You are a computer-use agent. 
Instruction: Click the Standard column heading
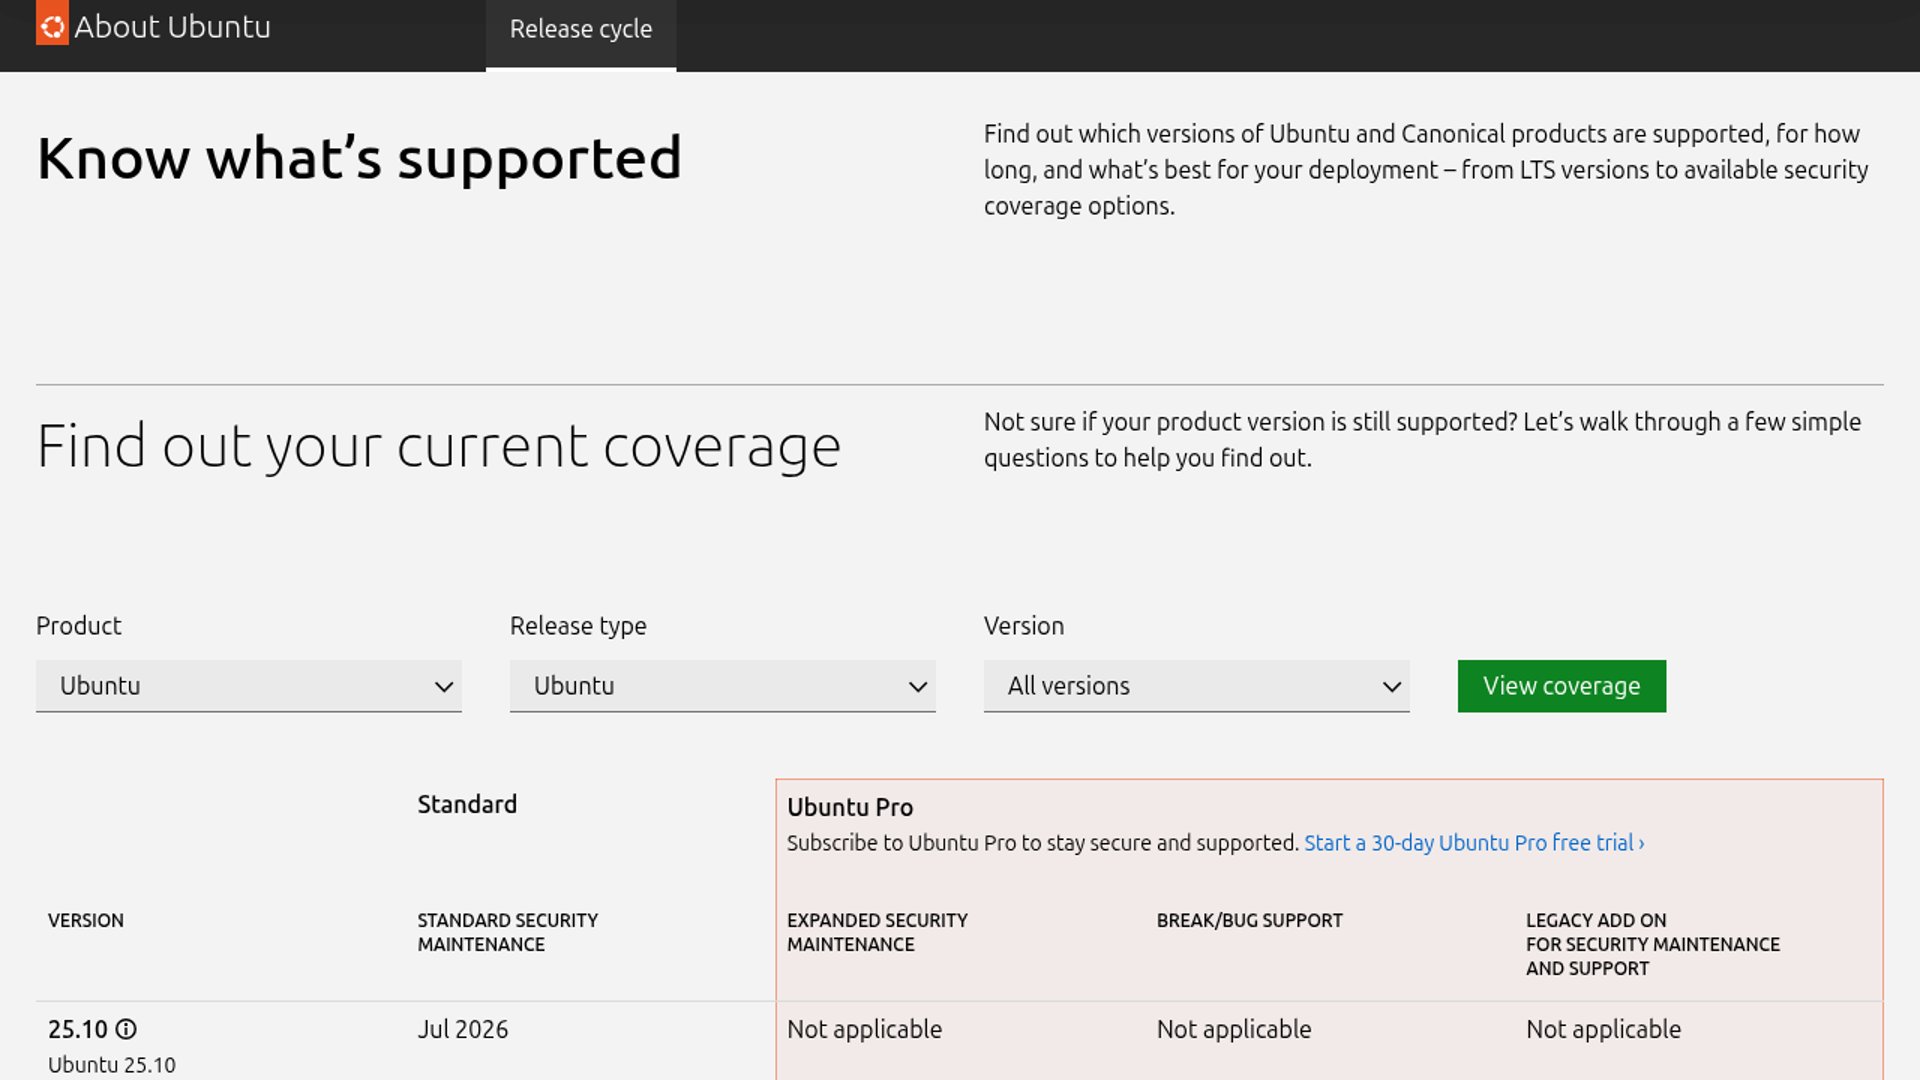click(x=467, y=804)
